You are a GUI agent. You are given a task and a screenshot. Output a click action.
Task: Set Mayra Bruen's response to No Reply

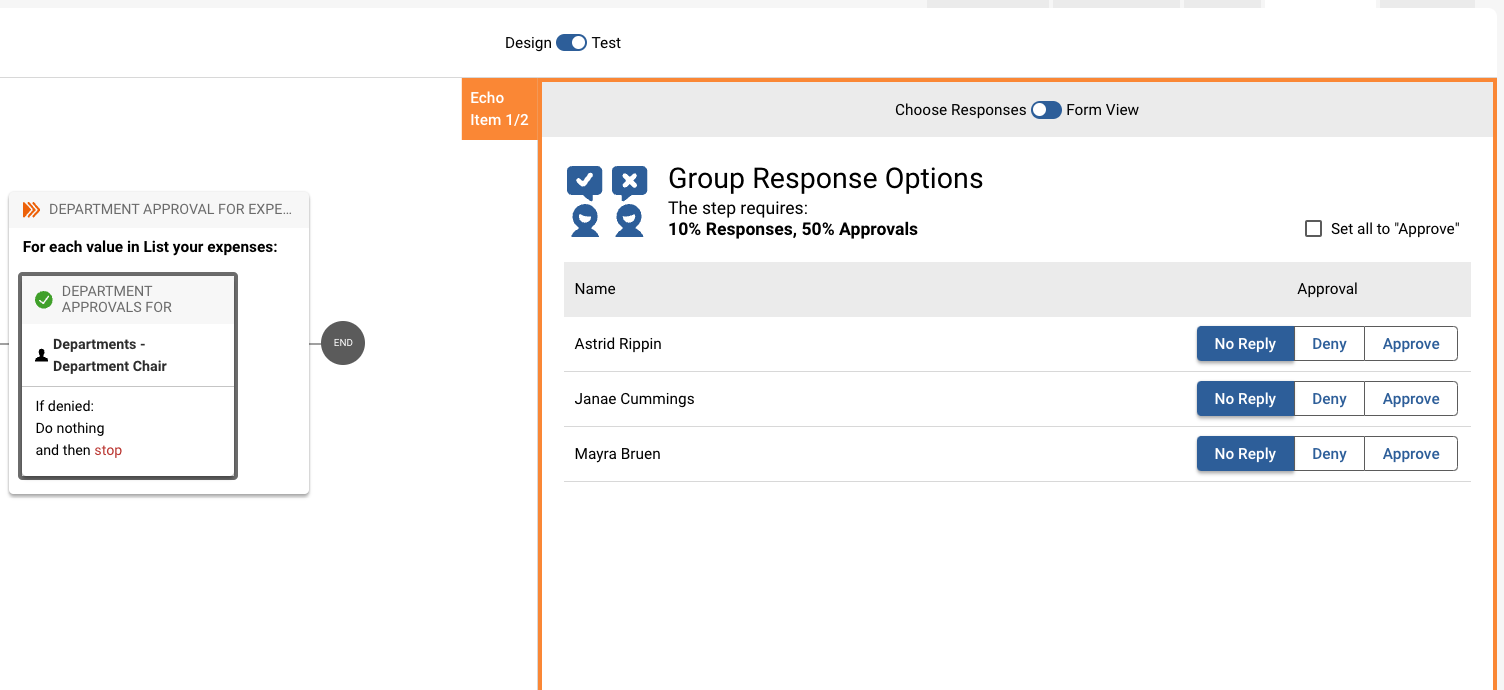click(x=1245, y=453)
